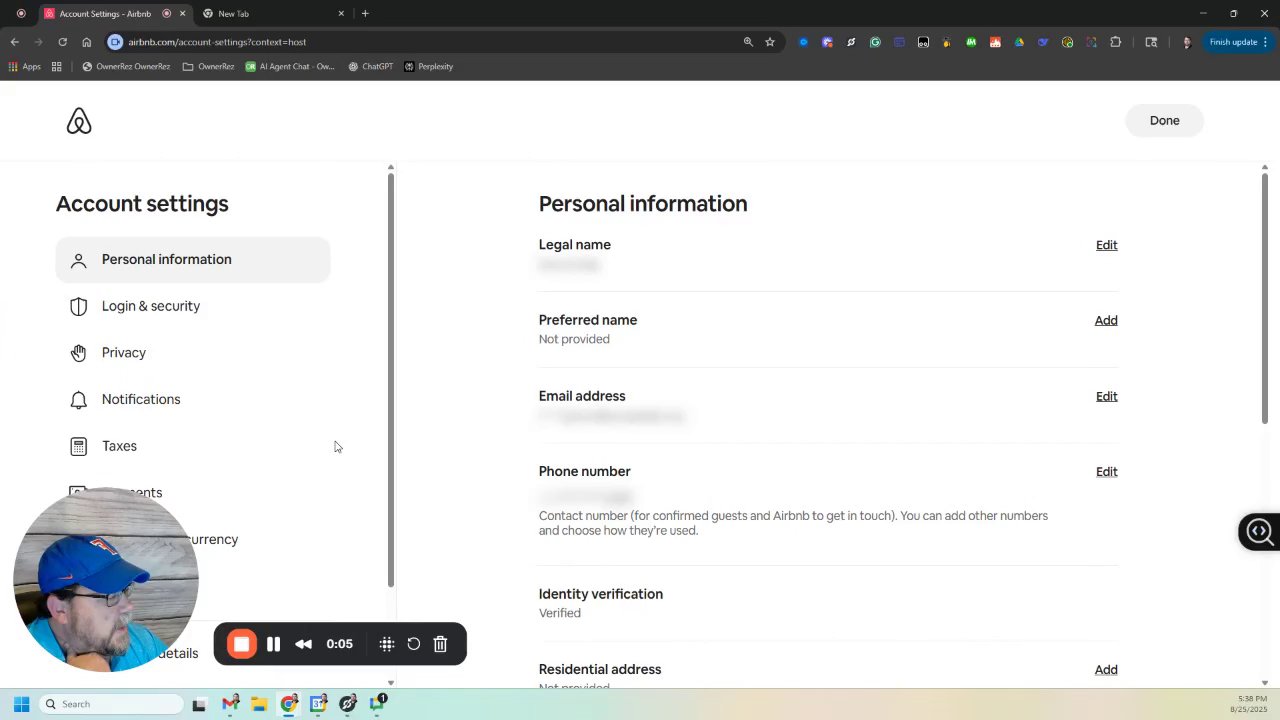
Task: Stop the screen recording
Action: coord(241,644)
